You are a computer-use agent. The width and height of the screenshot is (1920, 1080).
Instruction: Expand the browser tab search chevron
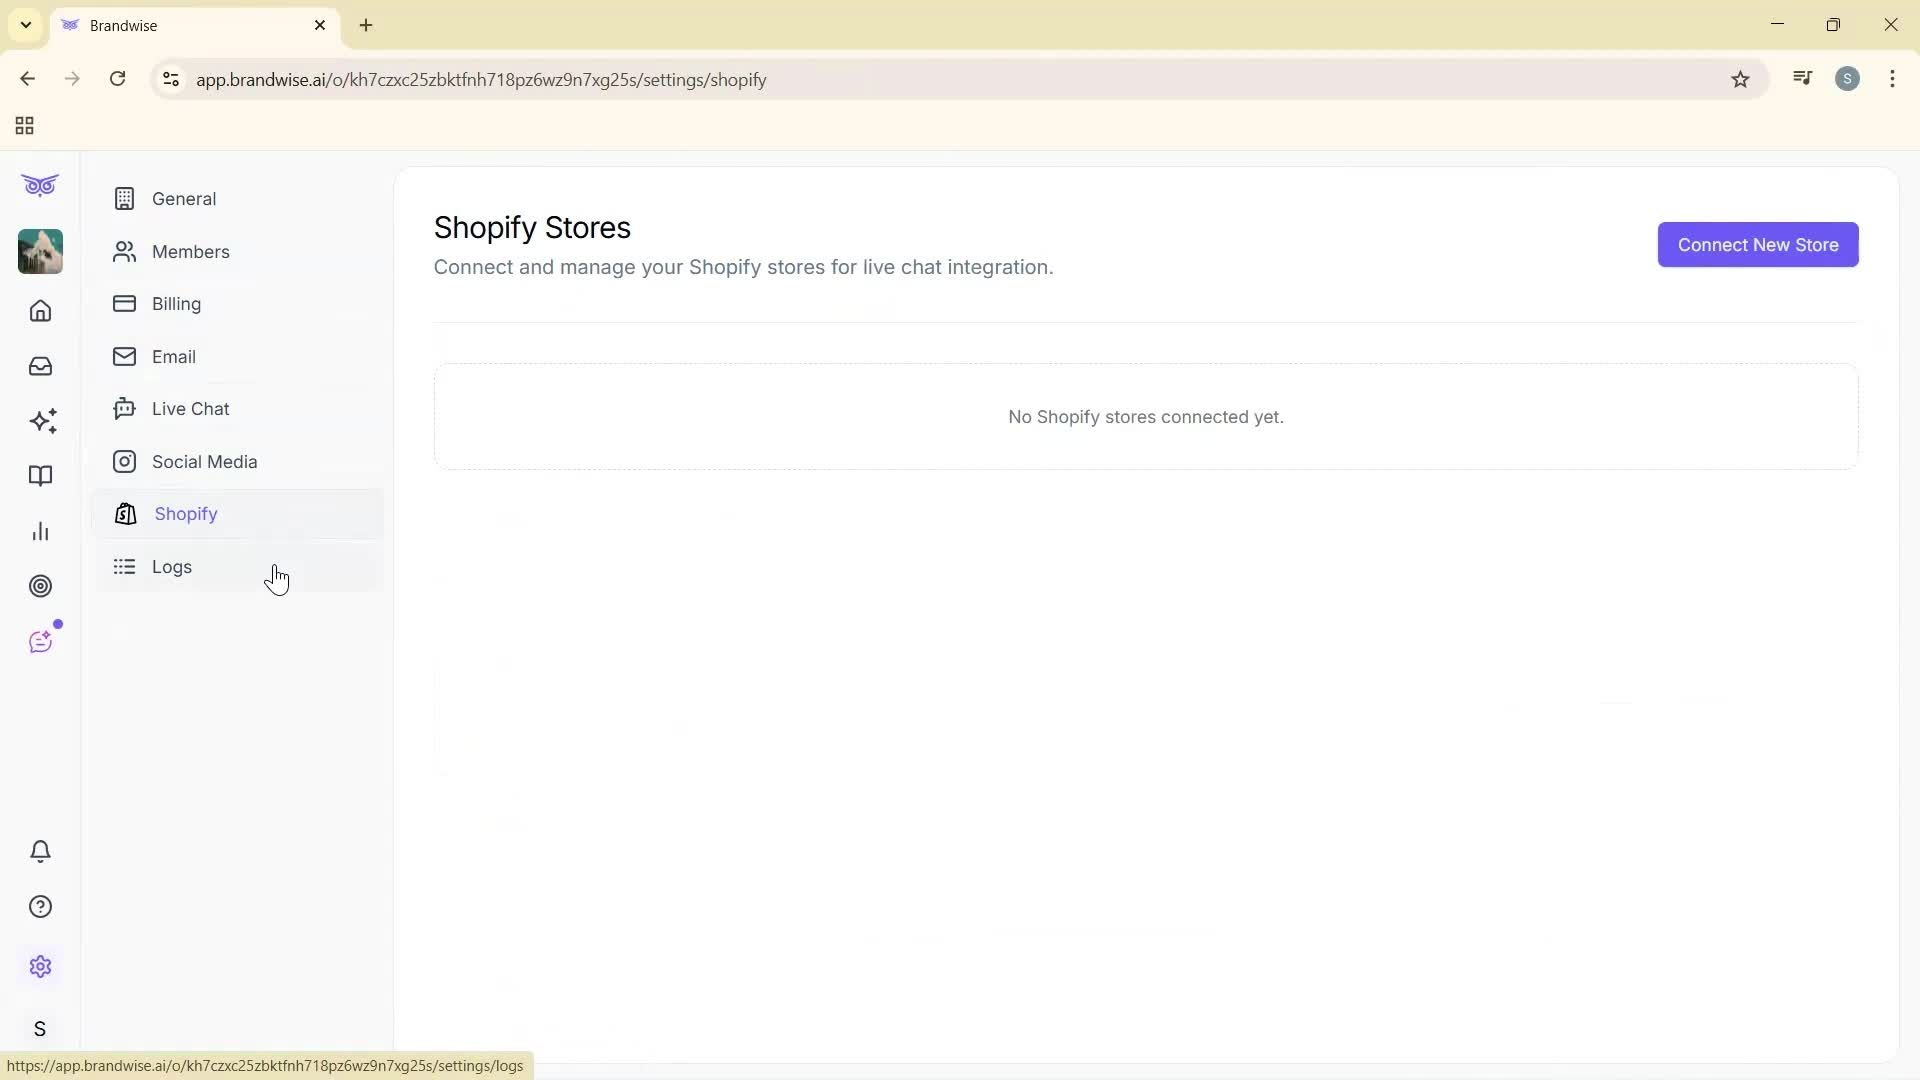pyautogui.click(x=25, y=24)
